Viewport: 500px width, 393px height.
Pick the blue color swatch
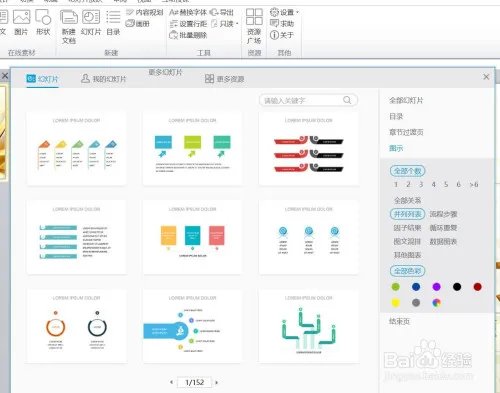tap(416, 287)
